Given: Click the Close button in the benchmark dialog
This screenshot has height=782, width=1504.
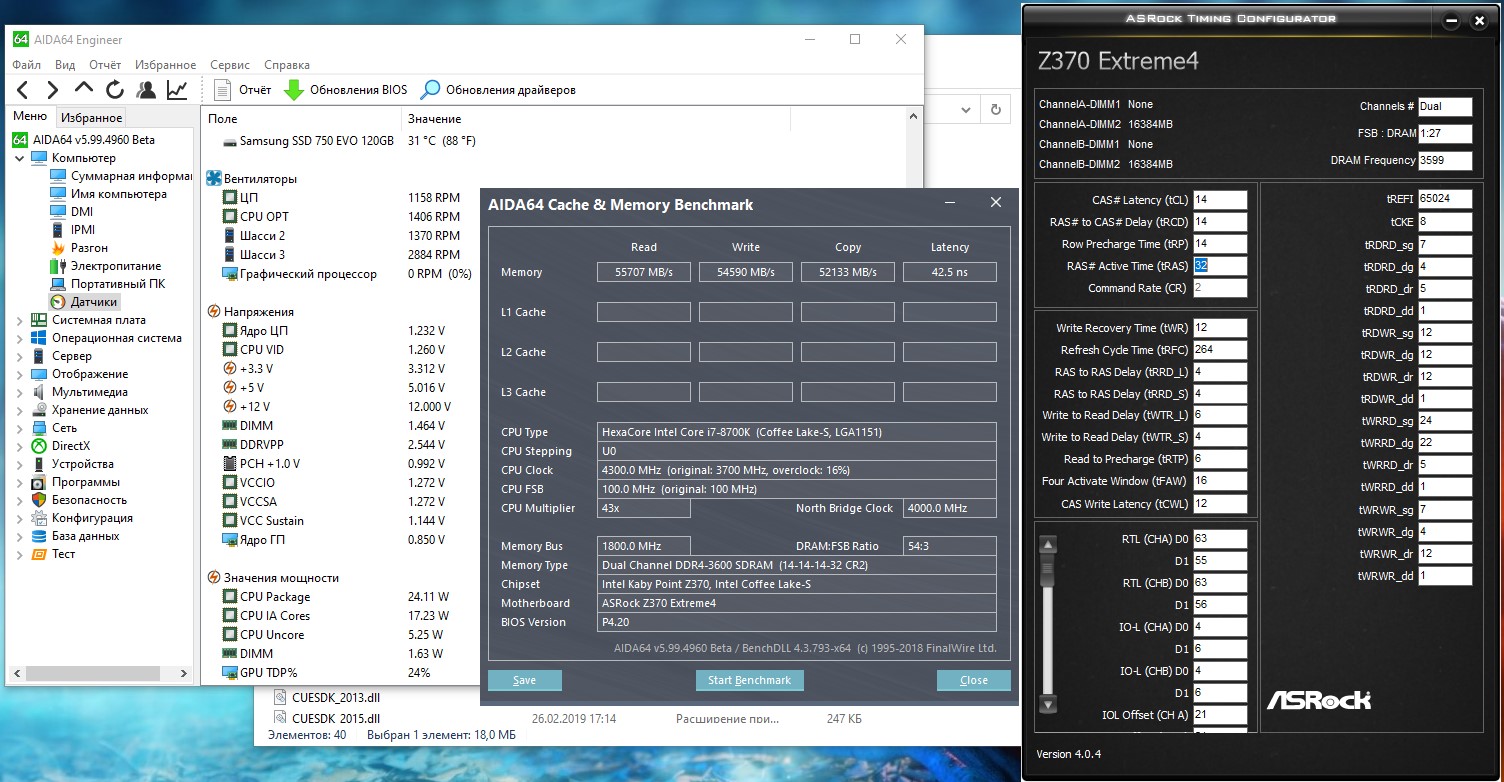Looking at the screenshot, I should (x=973, y=680).
